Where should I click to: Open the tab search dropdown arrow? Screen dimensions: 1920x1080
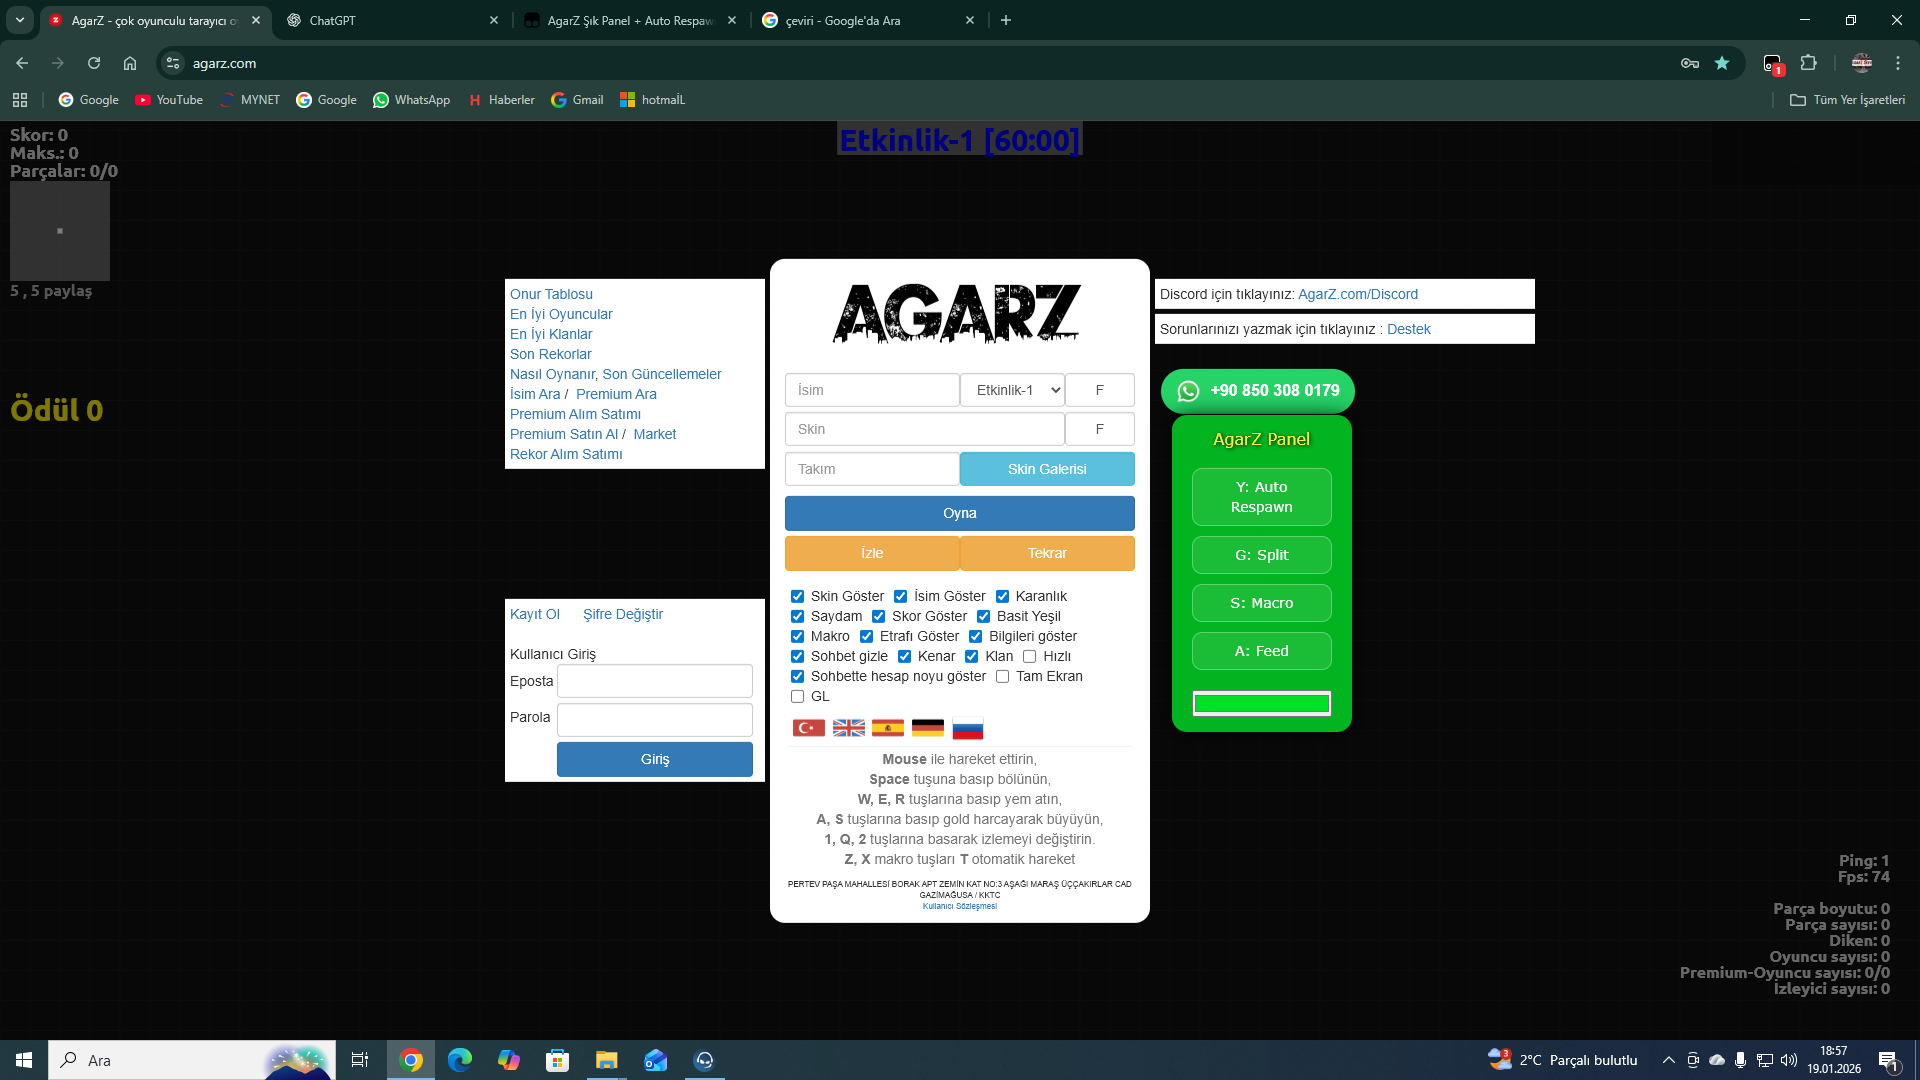(20, 20)
